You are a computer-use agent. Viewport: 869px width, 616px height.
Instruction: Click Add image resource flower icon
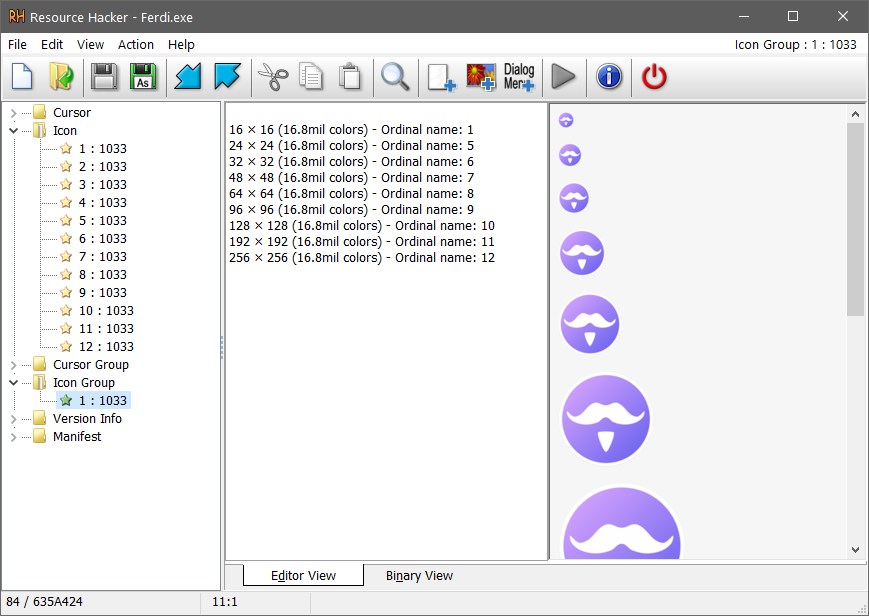pos(480,77)
